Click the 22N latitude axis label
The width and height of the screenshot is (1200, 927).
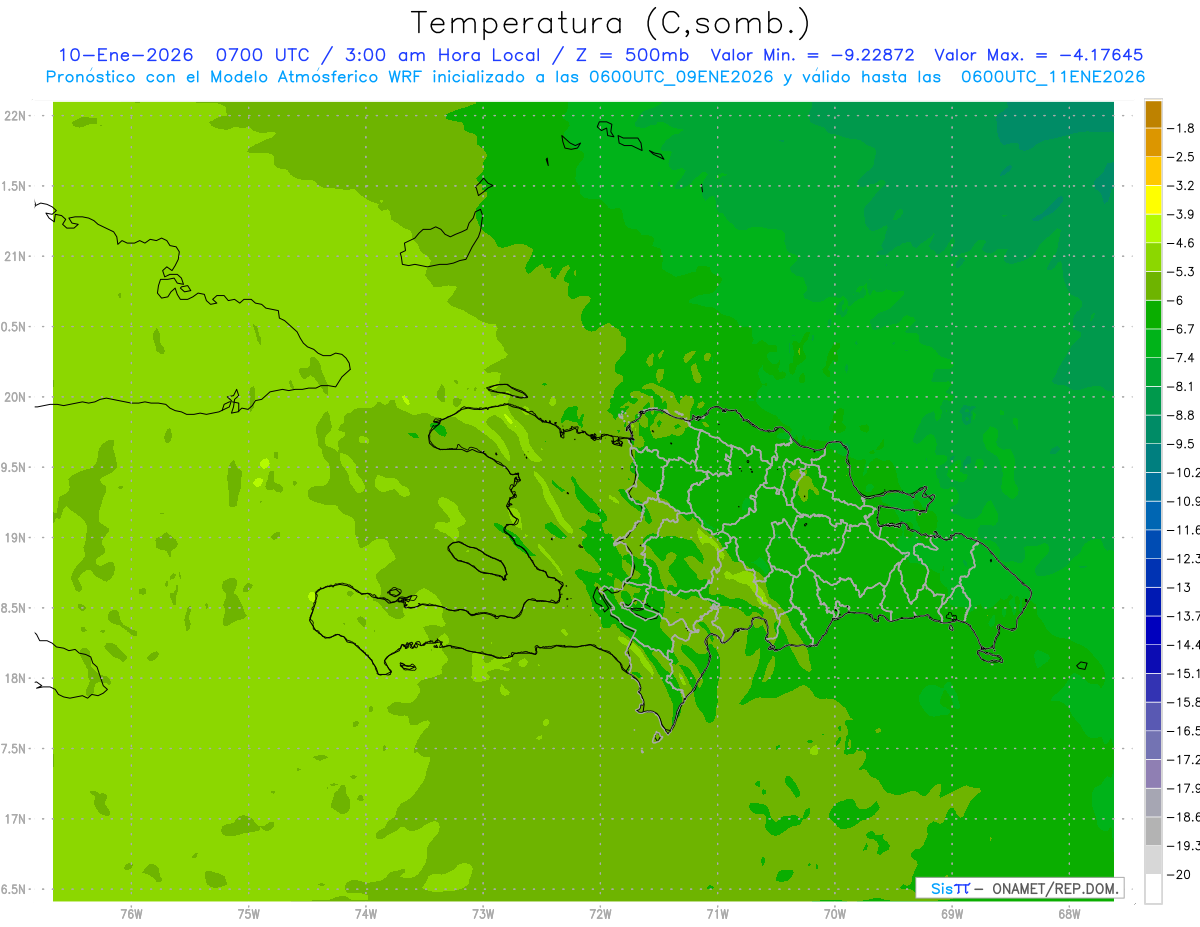(15, 116)
